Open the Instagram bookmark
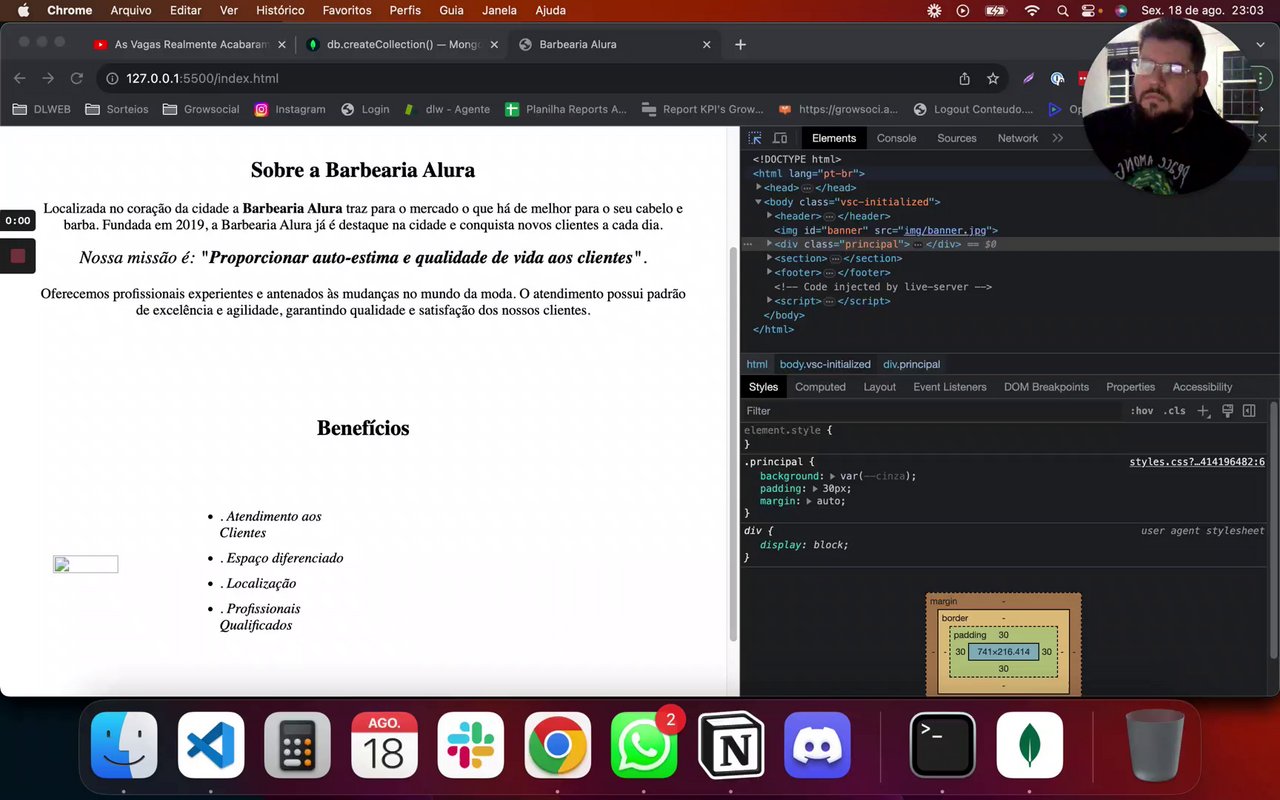 tap(290, 109)
